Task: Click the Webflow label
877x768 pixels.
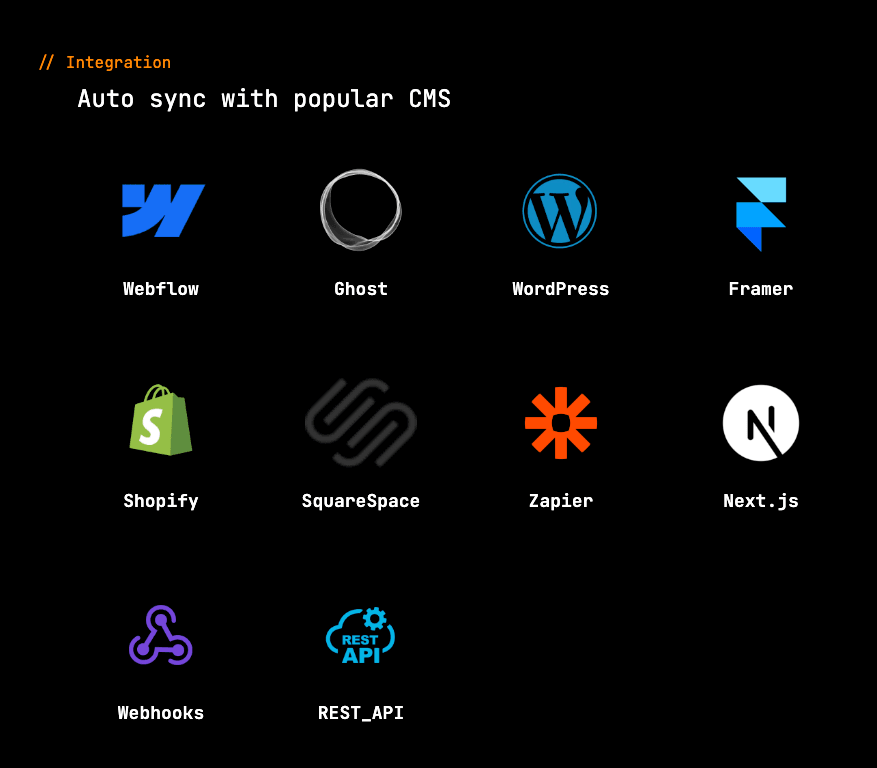Action: tap(161, 289)
